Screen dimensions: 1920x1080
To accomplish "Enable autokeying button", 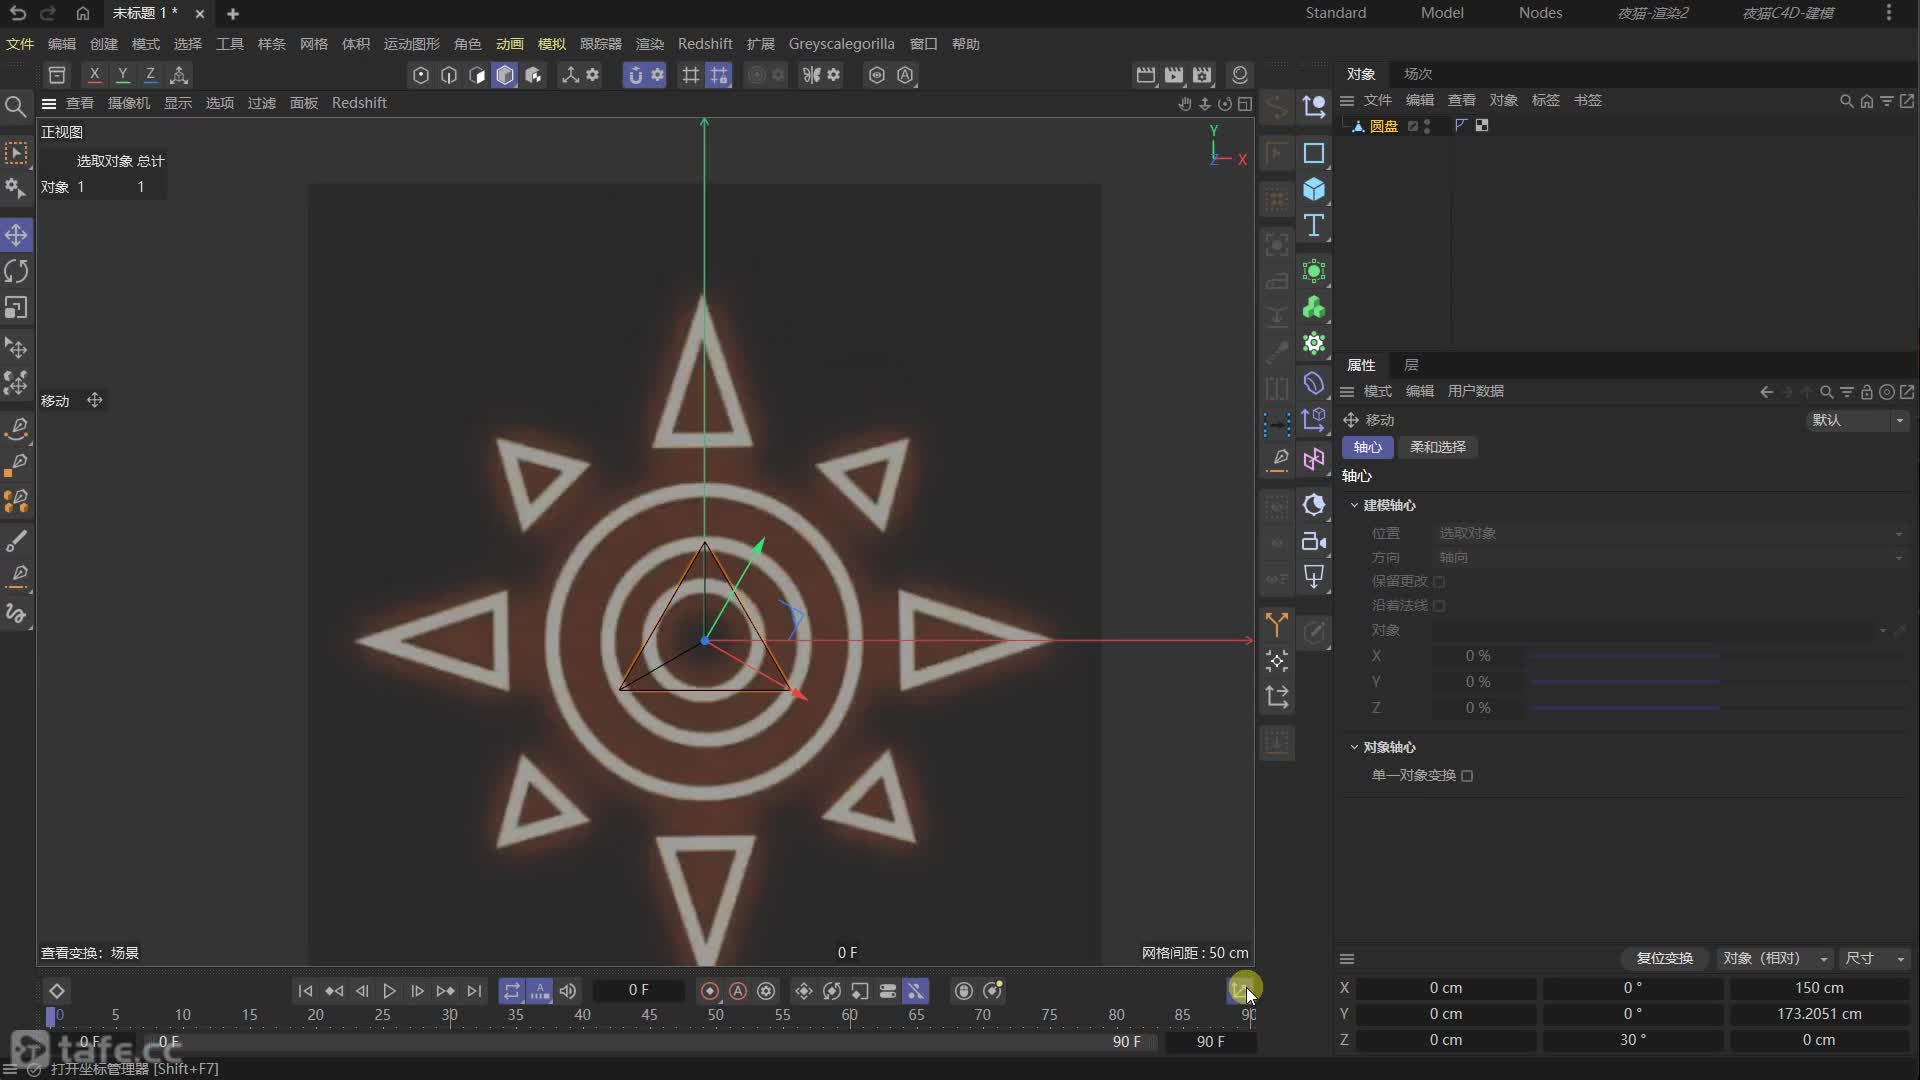I will [x=738, y=991].
